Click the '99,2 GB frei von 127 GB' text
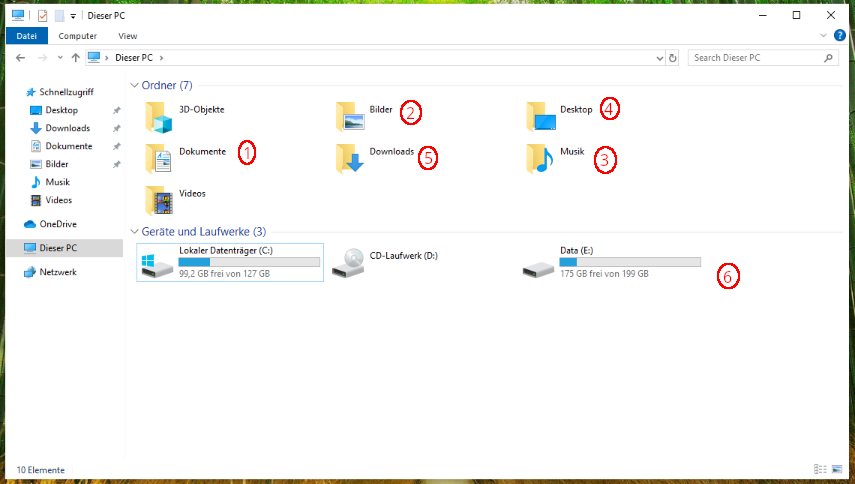The image size is (855, 484). click(x=224, y=274)
